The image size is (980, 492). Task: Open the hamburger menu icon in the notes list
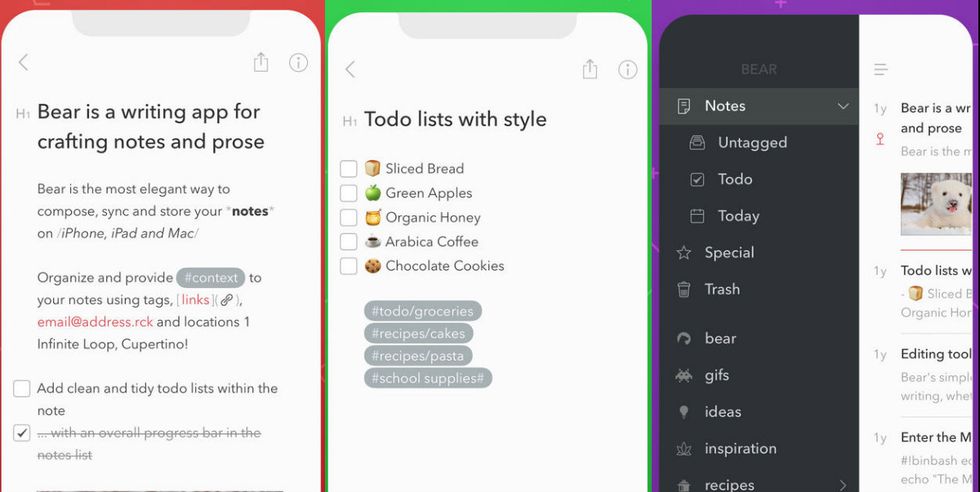(x=880, y=69)
